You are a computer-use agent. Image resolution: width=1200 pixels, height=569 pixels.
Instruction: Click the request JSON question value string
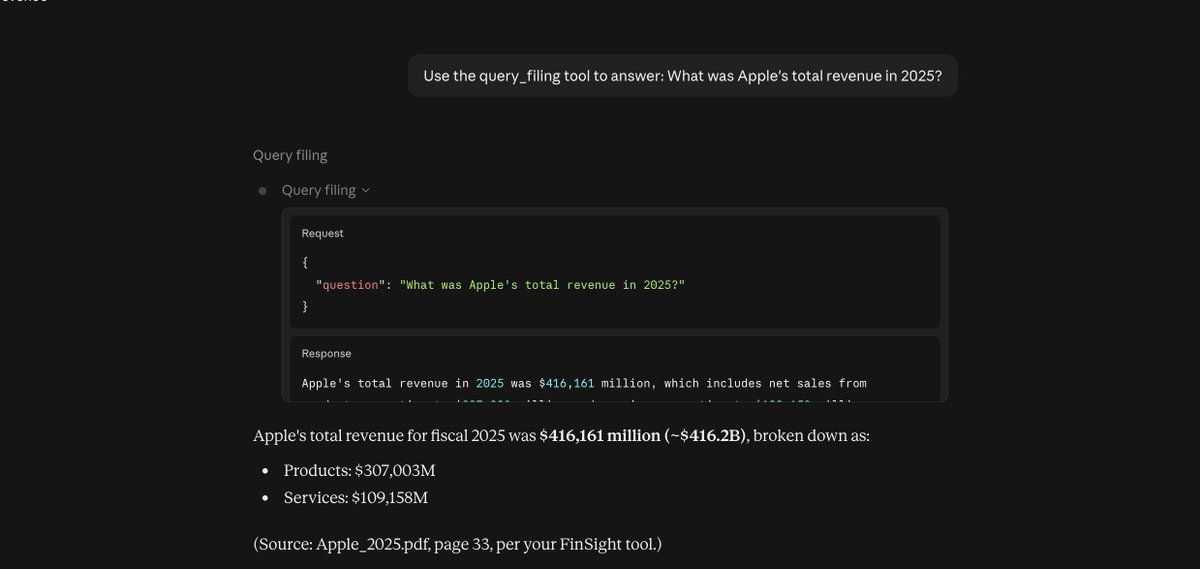pyautogui.click(x=542, y=285)
